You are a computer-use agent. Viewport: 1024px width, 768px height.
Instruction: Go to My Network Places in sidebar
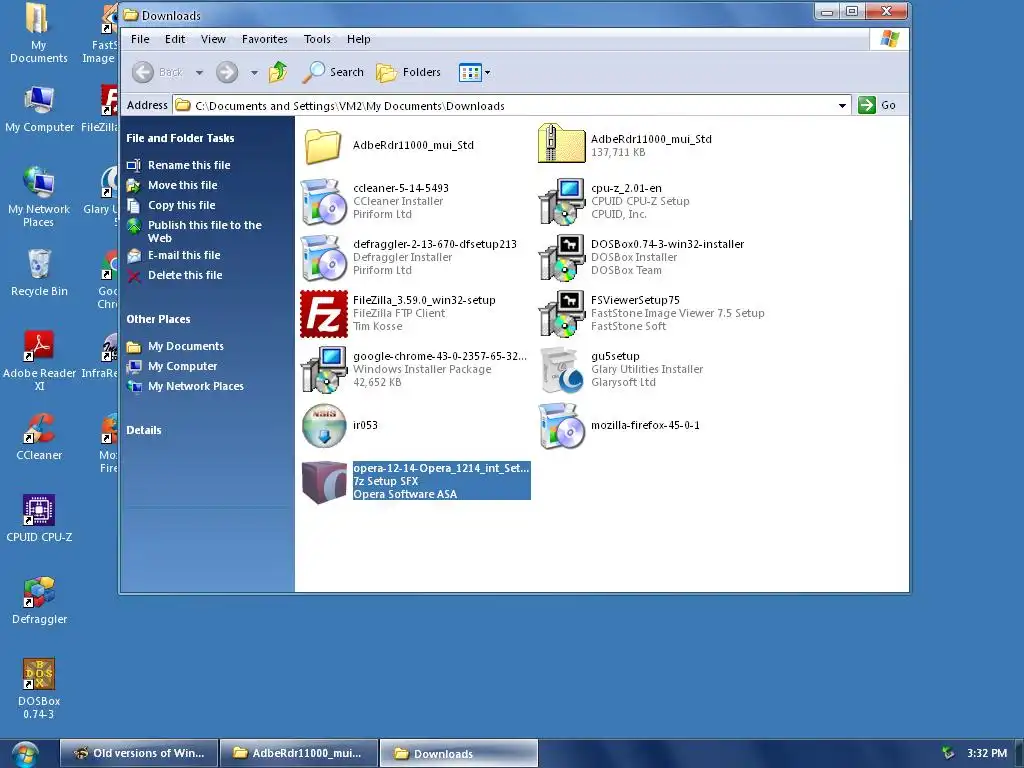195,387
